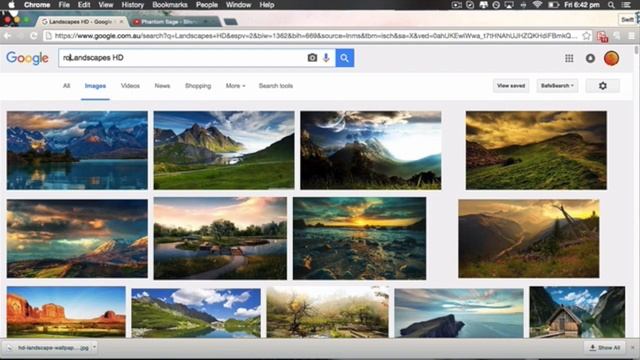This screenshot has width=640, height=360.
Task: Open the golden stormy hillside thumbnail
Action: coord(536,150)
